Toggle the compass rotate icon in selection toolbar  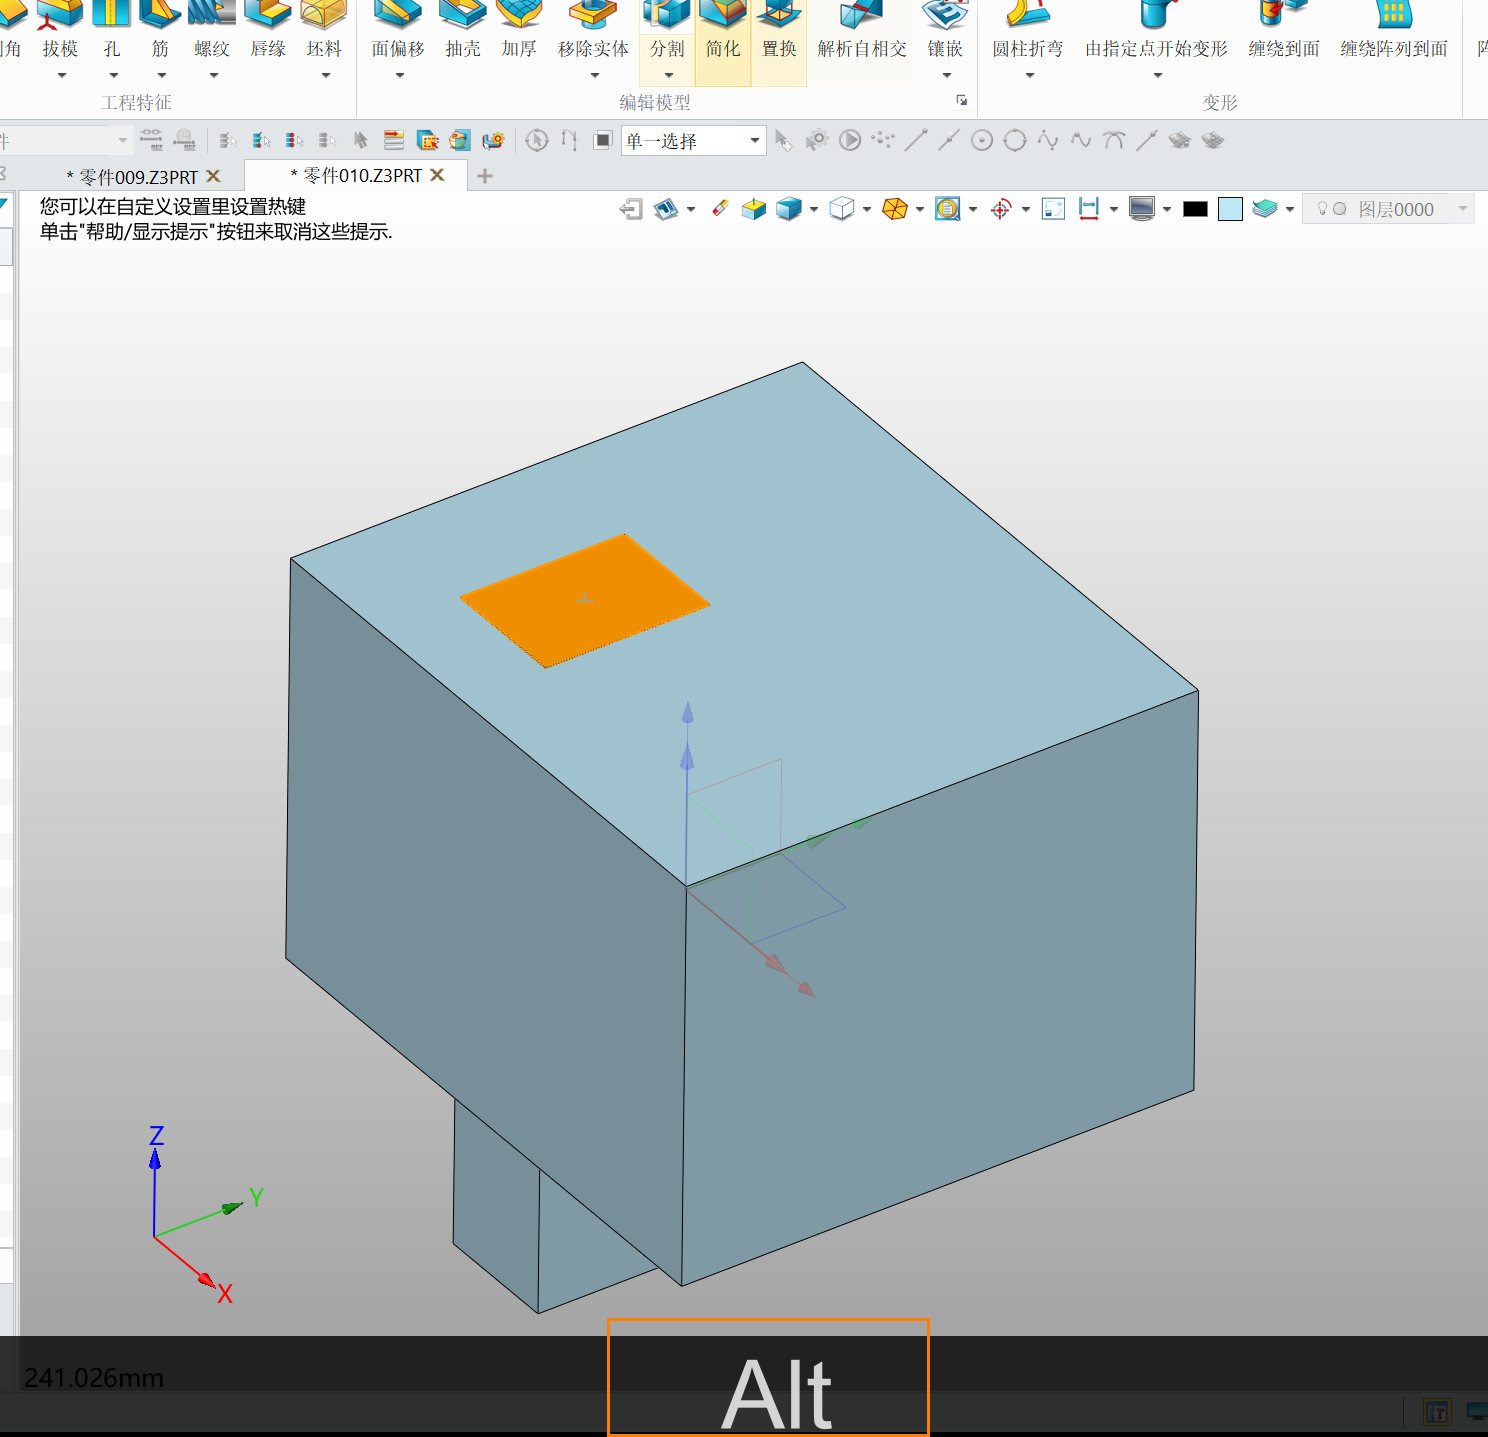[537, 140]
